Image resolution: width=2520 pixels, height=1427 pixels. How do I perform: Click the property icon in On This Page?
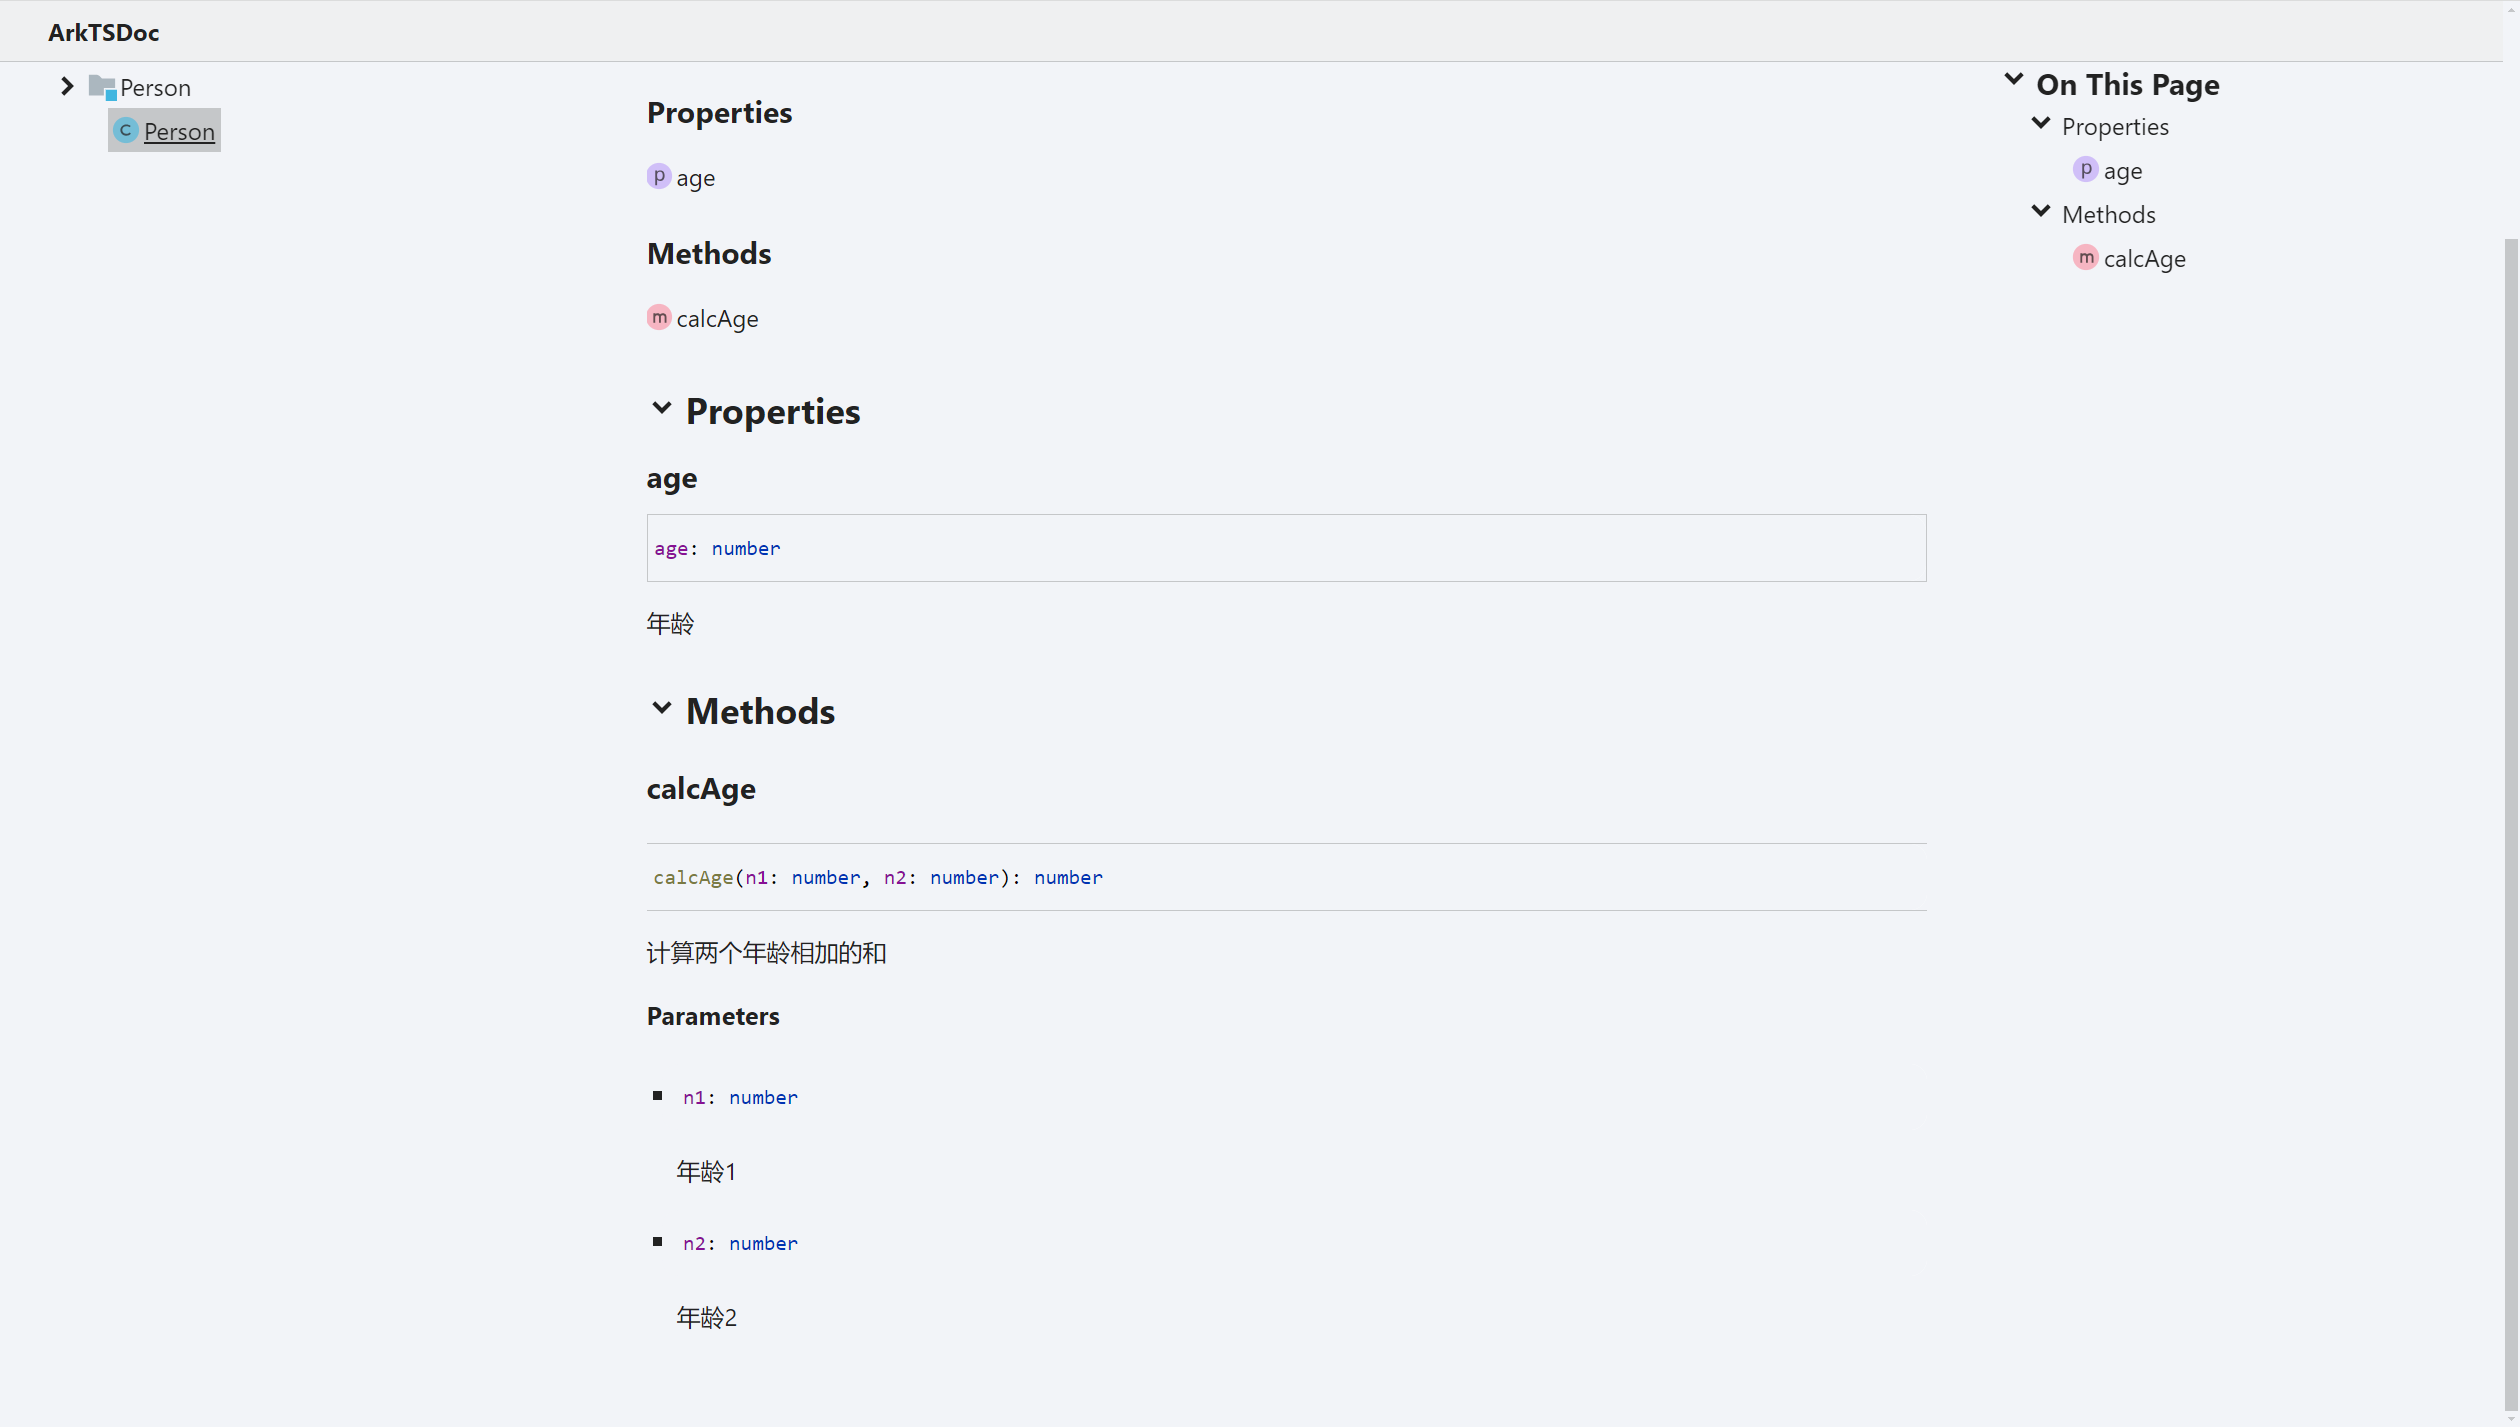[2085, 170]
